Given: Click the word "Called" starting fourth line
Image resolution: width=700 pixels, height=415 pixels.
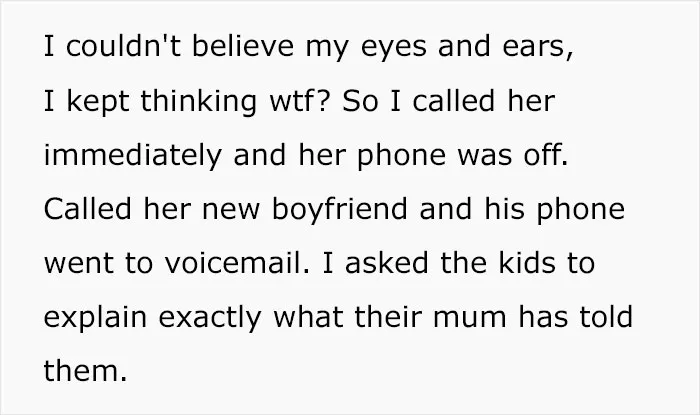Looking at the screenshot, I should (x=88, y=209).
